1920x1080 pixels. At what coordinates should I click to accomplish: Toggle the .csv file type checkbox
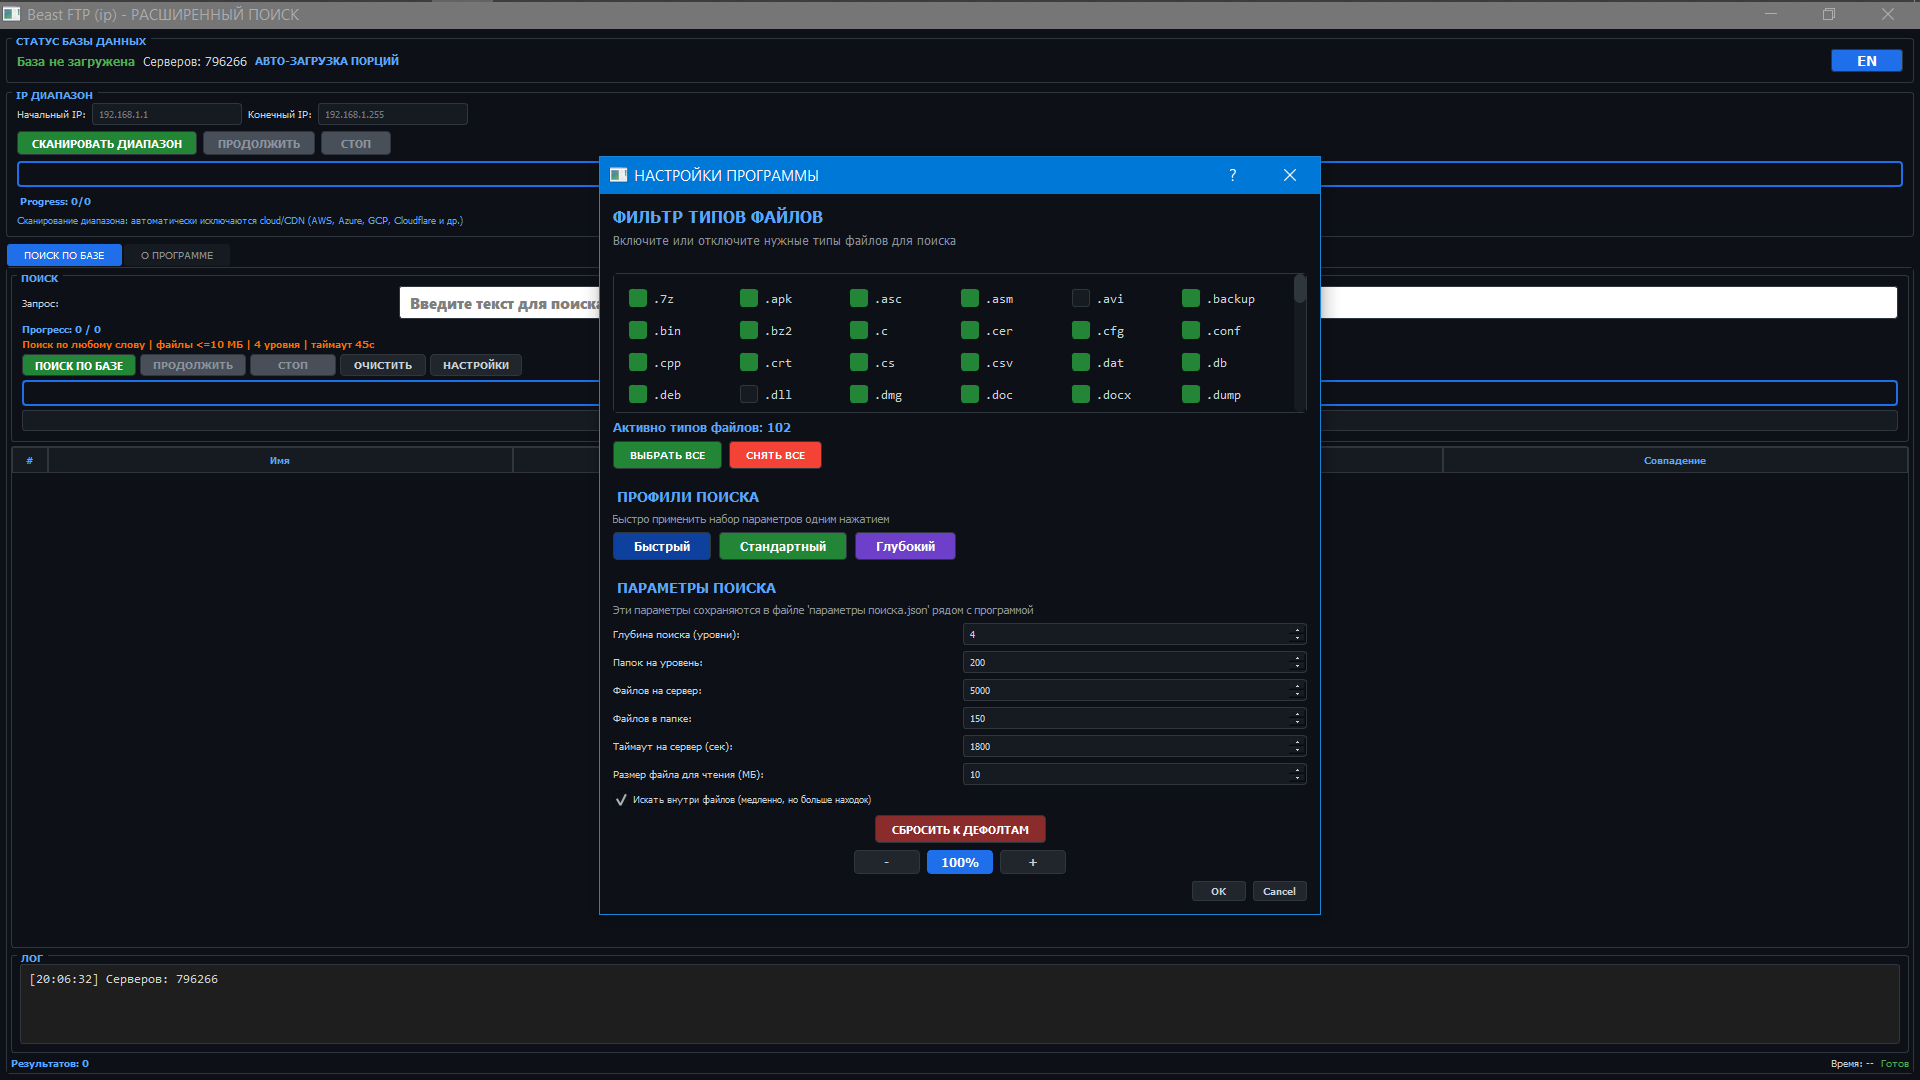coord(970,362)
